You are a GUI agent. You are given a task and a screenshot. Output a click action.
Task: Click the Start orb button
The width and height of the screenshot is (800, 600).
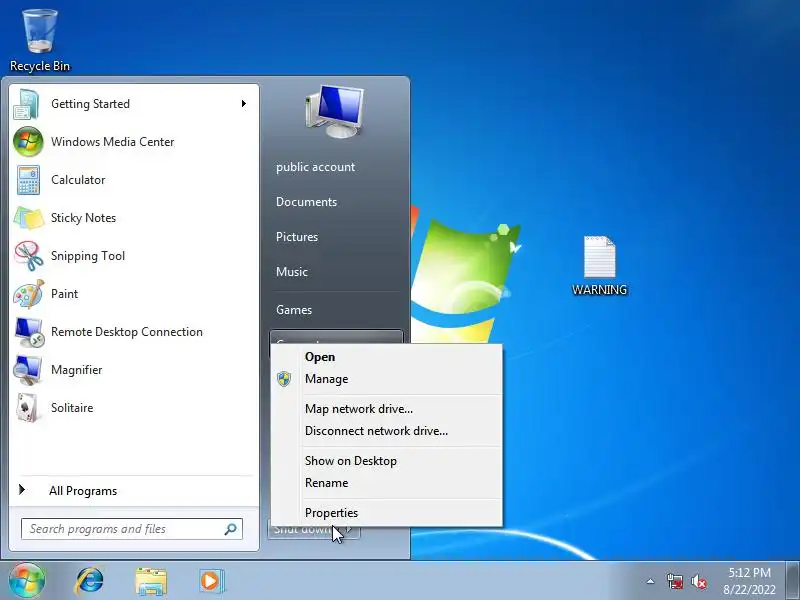27,581
